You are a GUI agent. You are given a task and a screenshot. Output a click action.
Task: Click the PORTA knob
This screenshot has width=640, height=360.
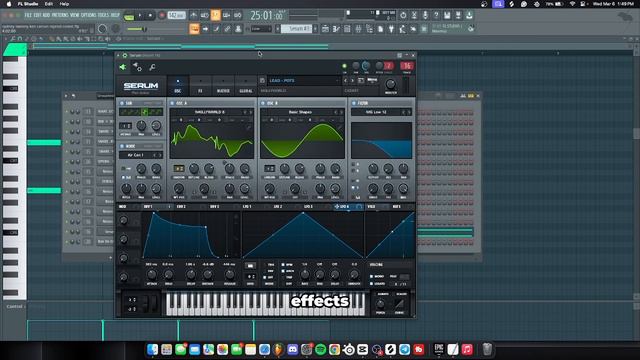[380, 304]
